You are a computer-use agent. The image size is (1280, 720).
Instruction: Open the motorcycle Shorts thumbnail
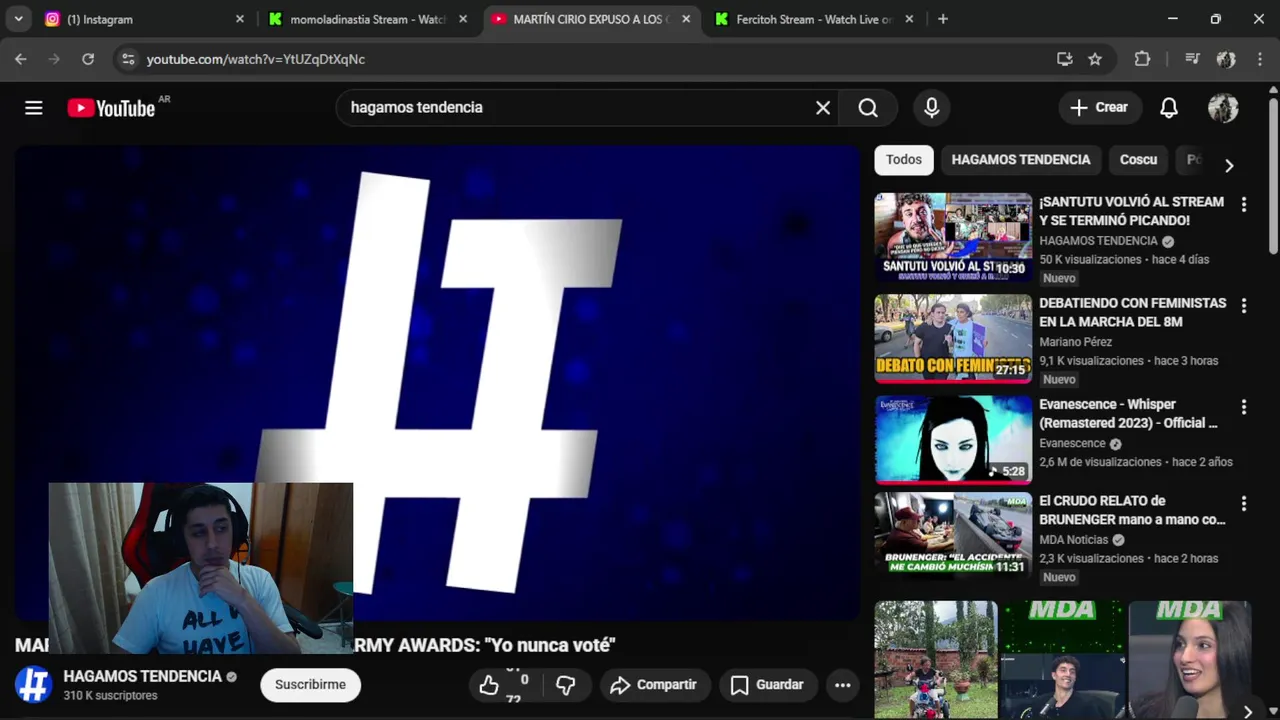click(x=936, y=660)
